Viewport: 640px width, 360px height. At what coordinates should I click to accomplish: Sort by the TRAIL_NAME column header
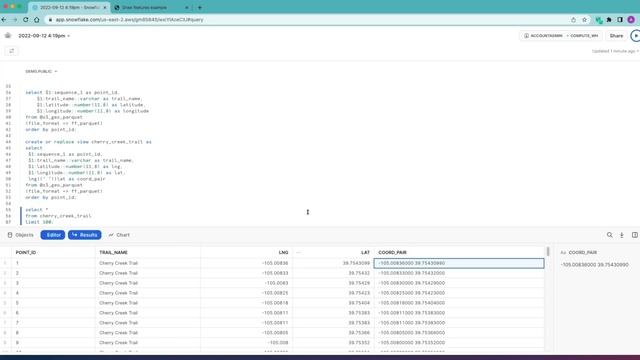coord(113,252)
